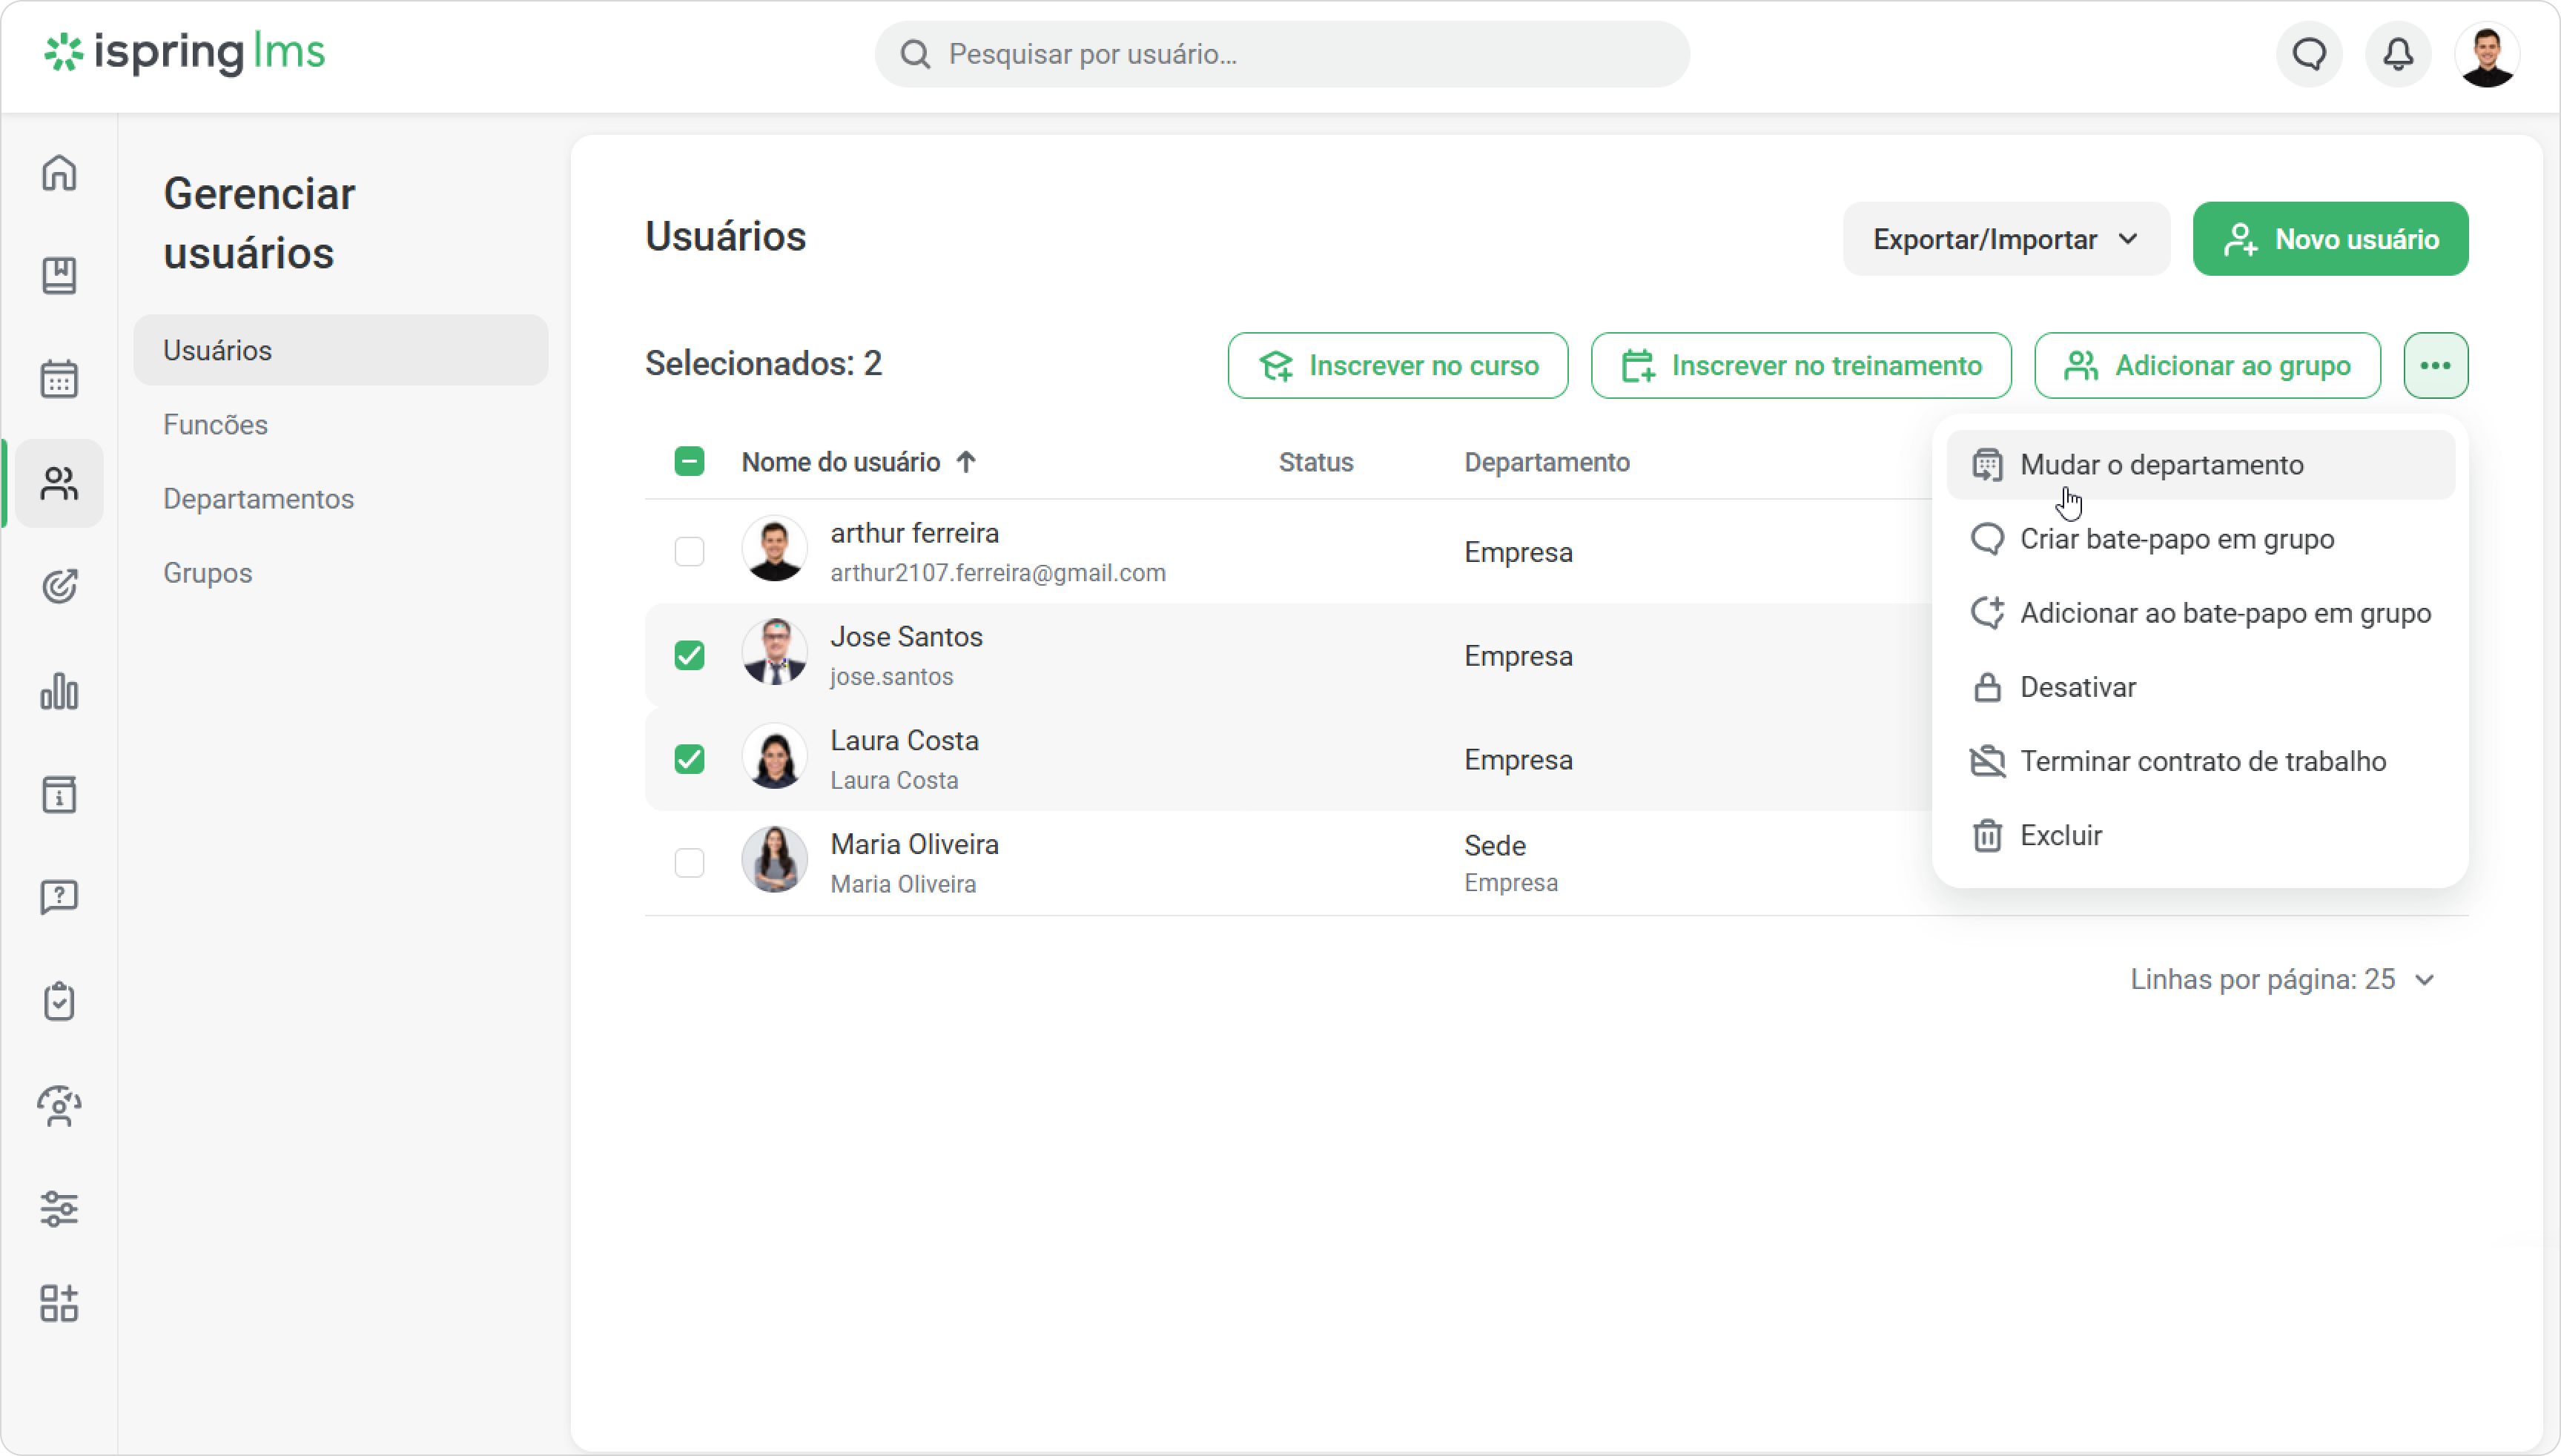Toggle the select-all header checkbox

tap(689, 461)
